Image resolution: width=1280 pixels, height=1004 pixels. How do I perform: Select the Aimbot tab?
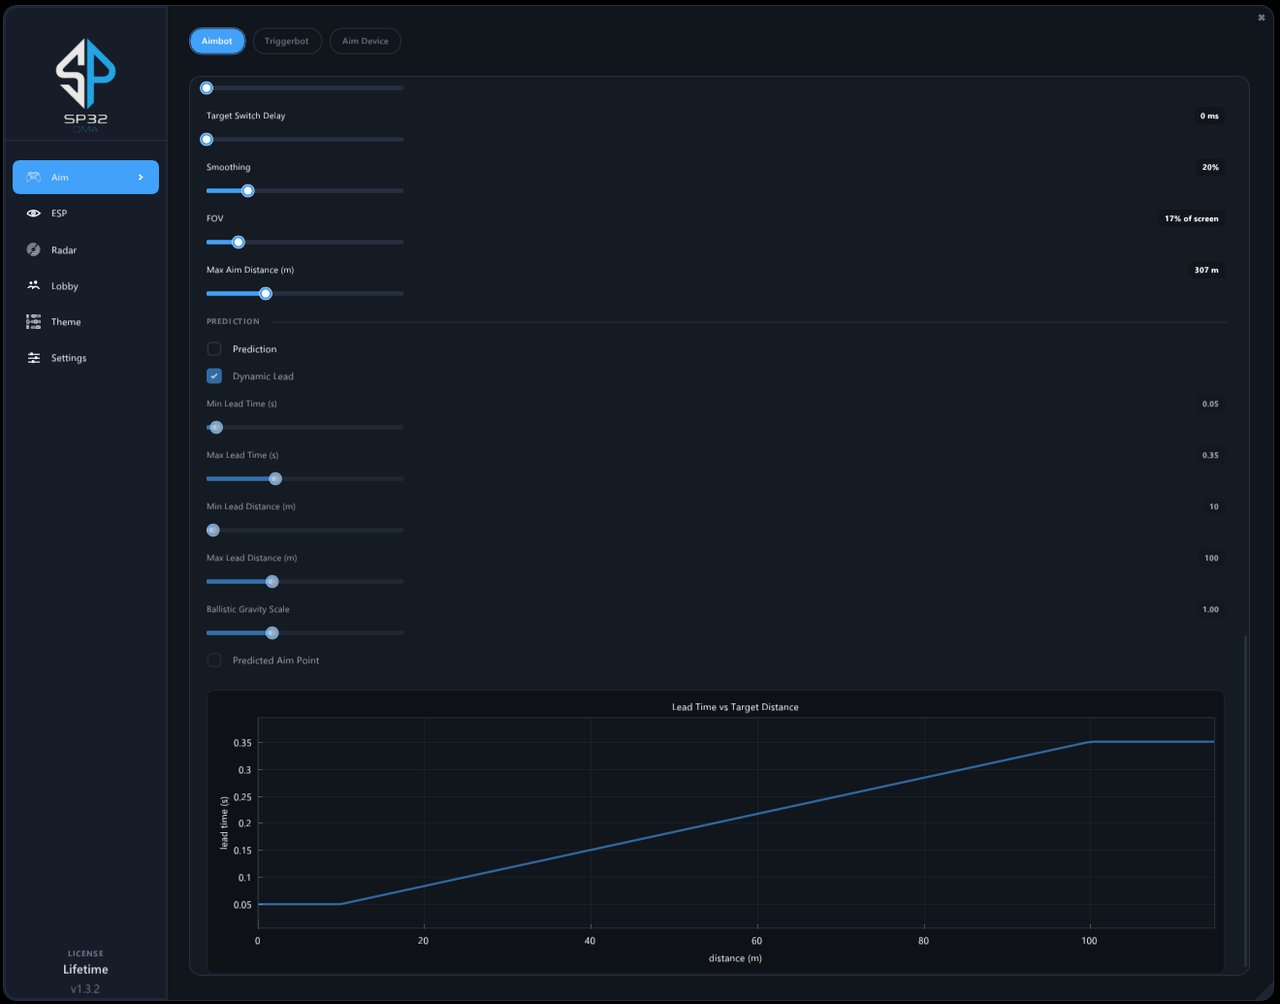(217, 41)
